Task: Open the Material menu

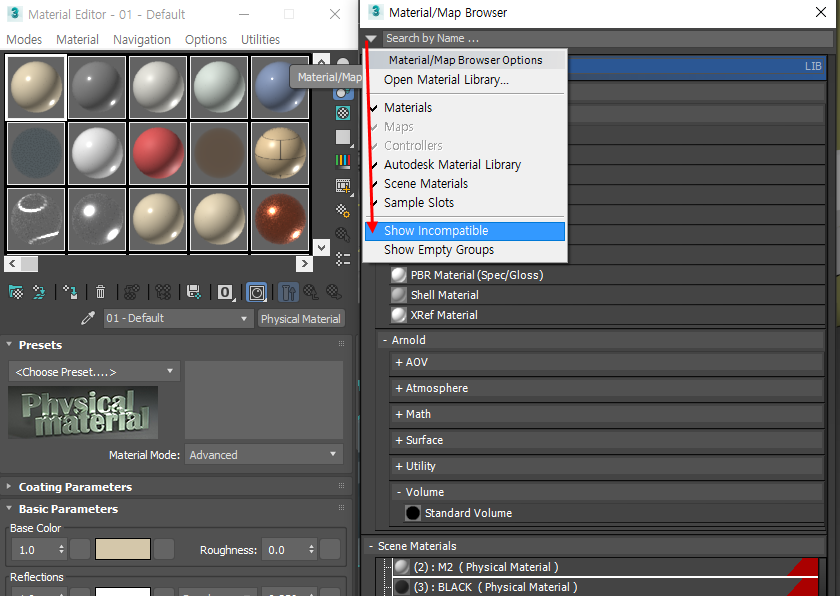Action: pos(78,40)
